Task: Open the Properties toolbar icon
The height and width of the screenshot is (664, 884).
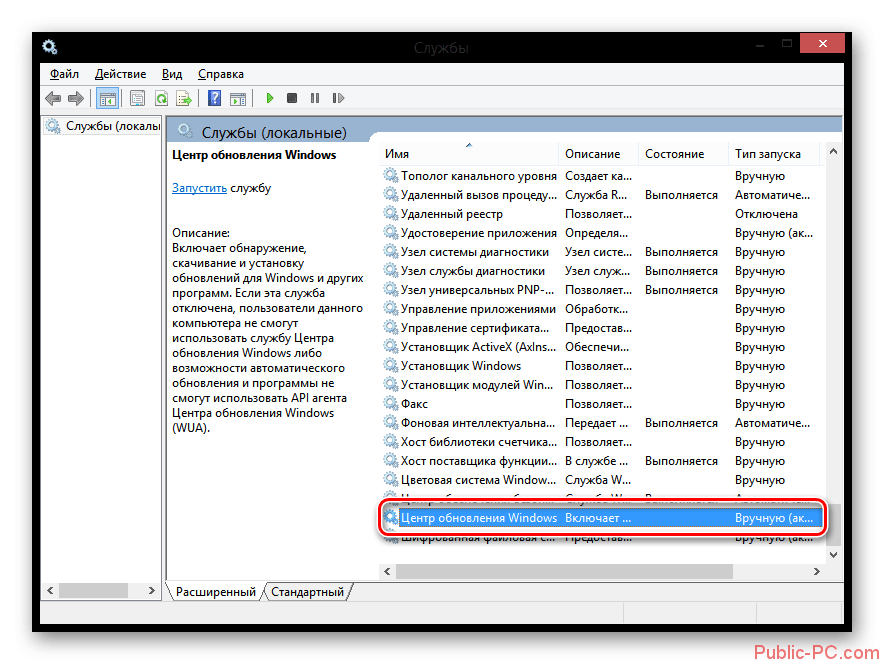Action: click(x=137, y=98)
